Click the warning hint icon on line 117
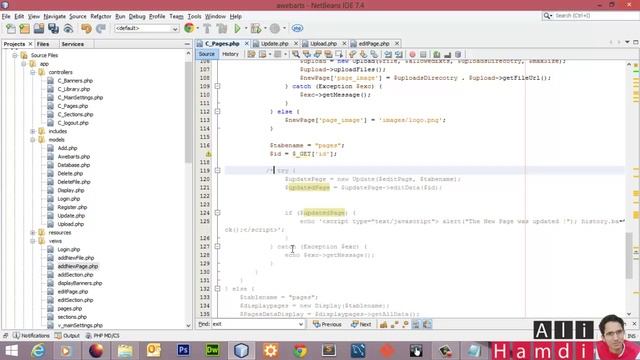Screen dimensions: 640x360 (x=208, y=154)
